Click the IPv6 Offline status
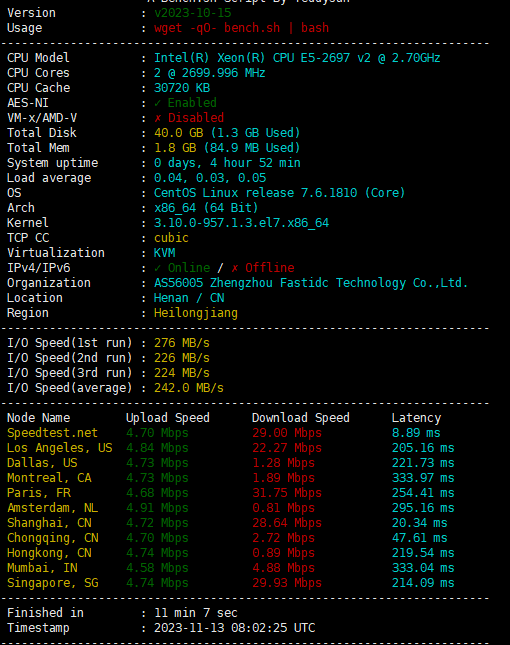This screenshot has width=510, height=645. [262, 268]
